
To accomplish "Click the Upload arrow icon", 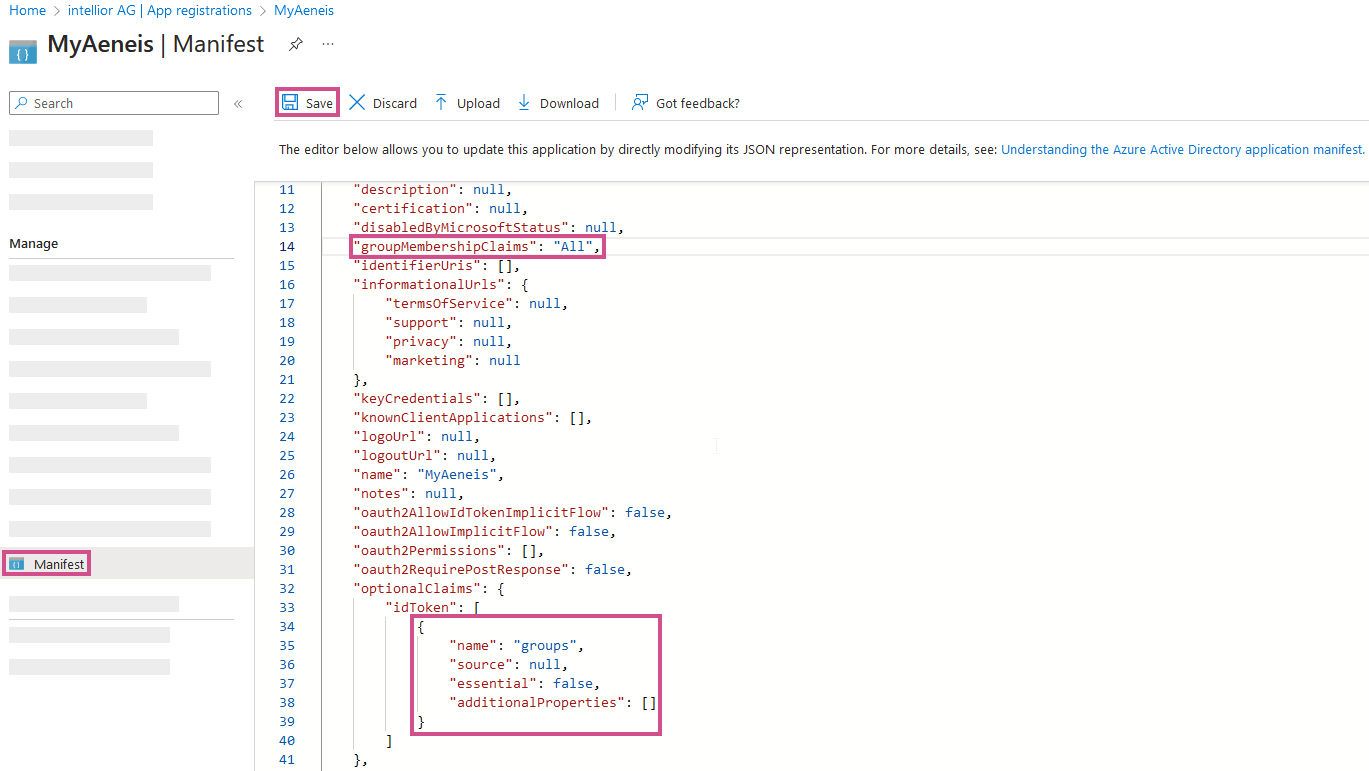I will [x=441, y=103].
